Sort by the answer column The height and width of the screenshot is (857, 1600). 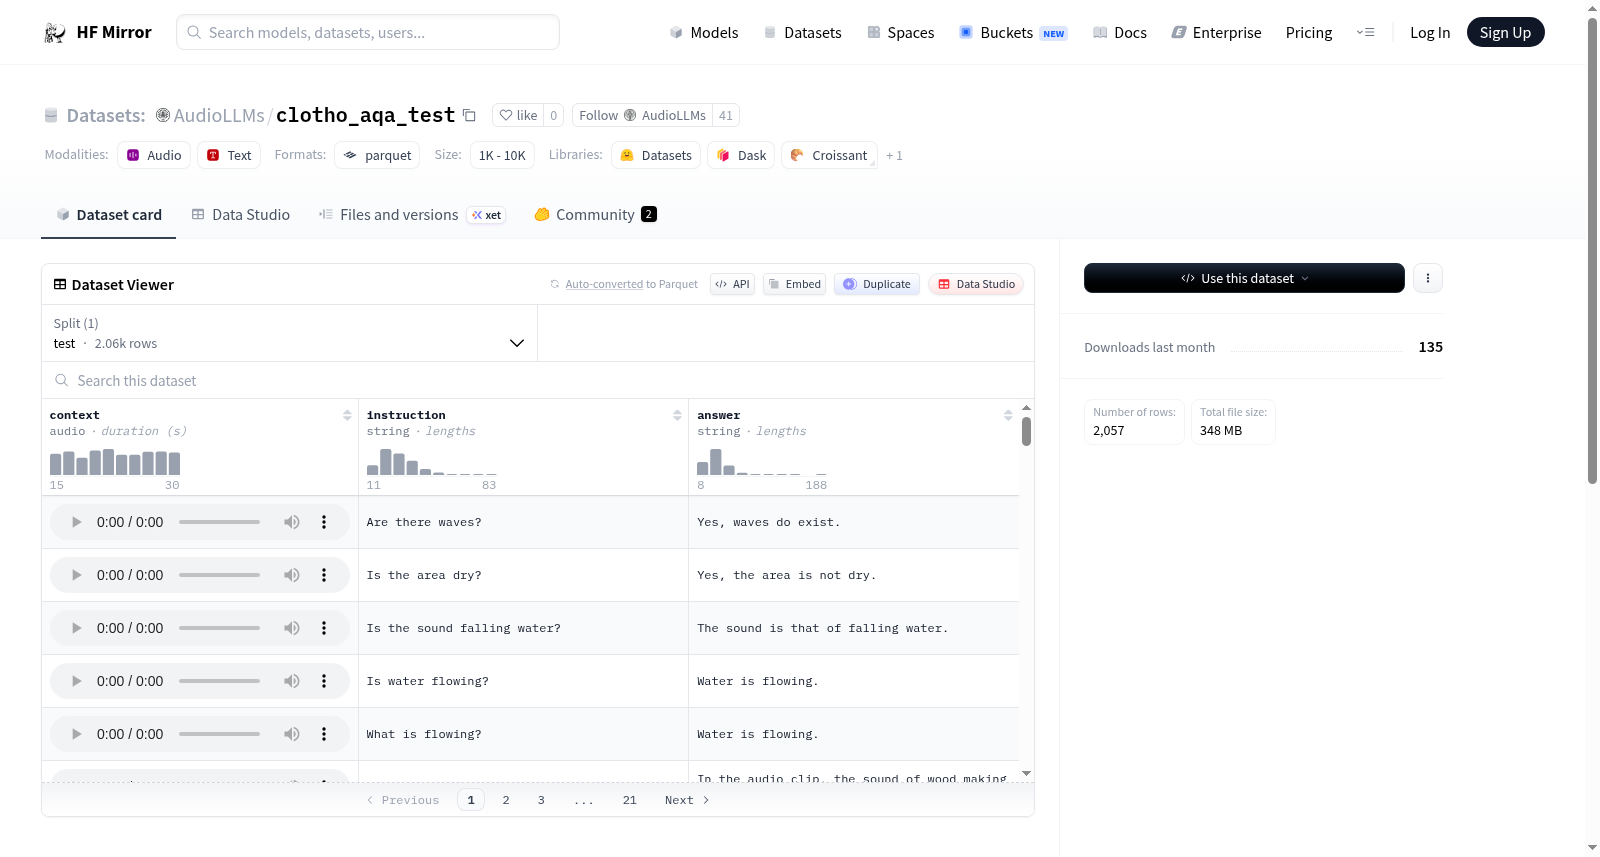tap(1008, 415)
